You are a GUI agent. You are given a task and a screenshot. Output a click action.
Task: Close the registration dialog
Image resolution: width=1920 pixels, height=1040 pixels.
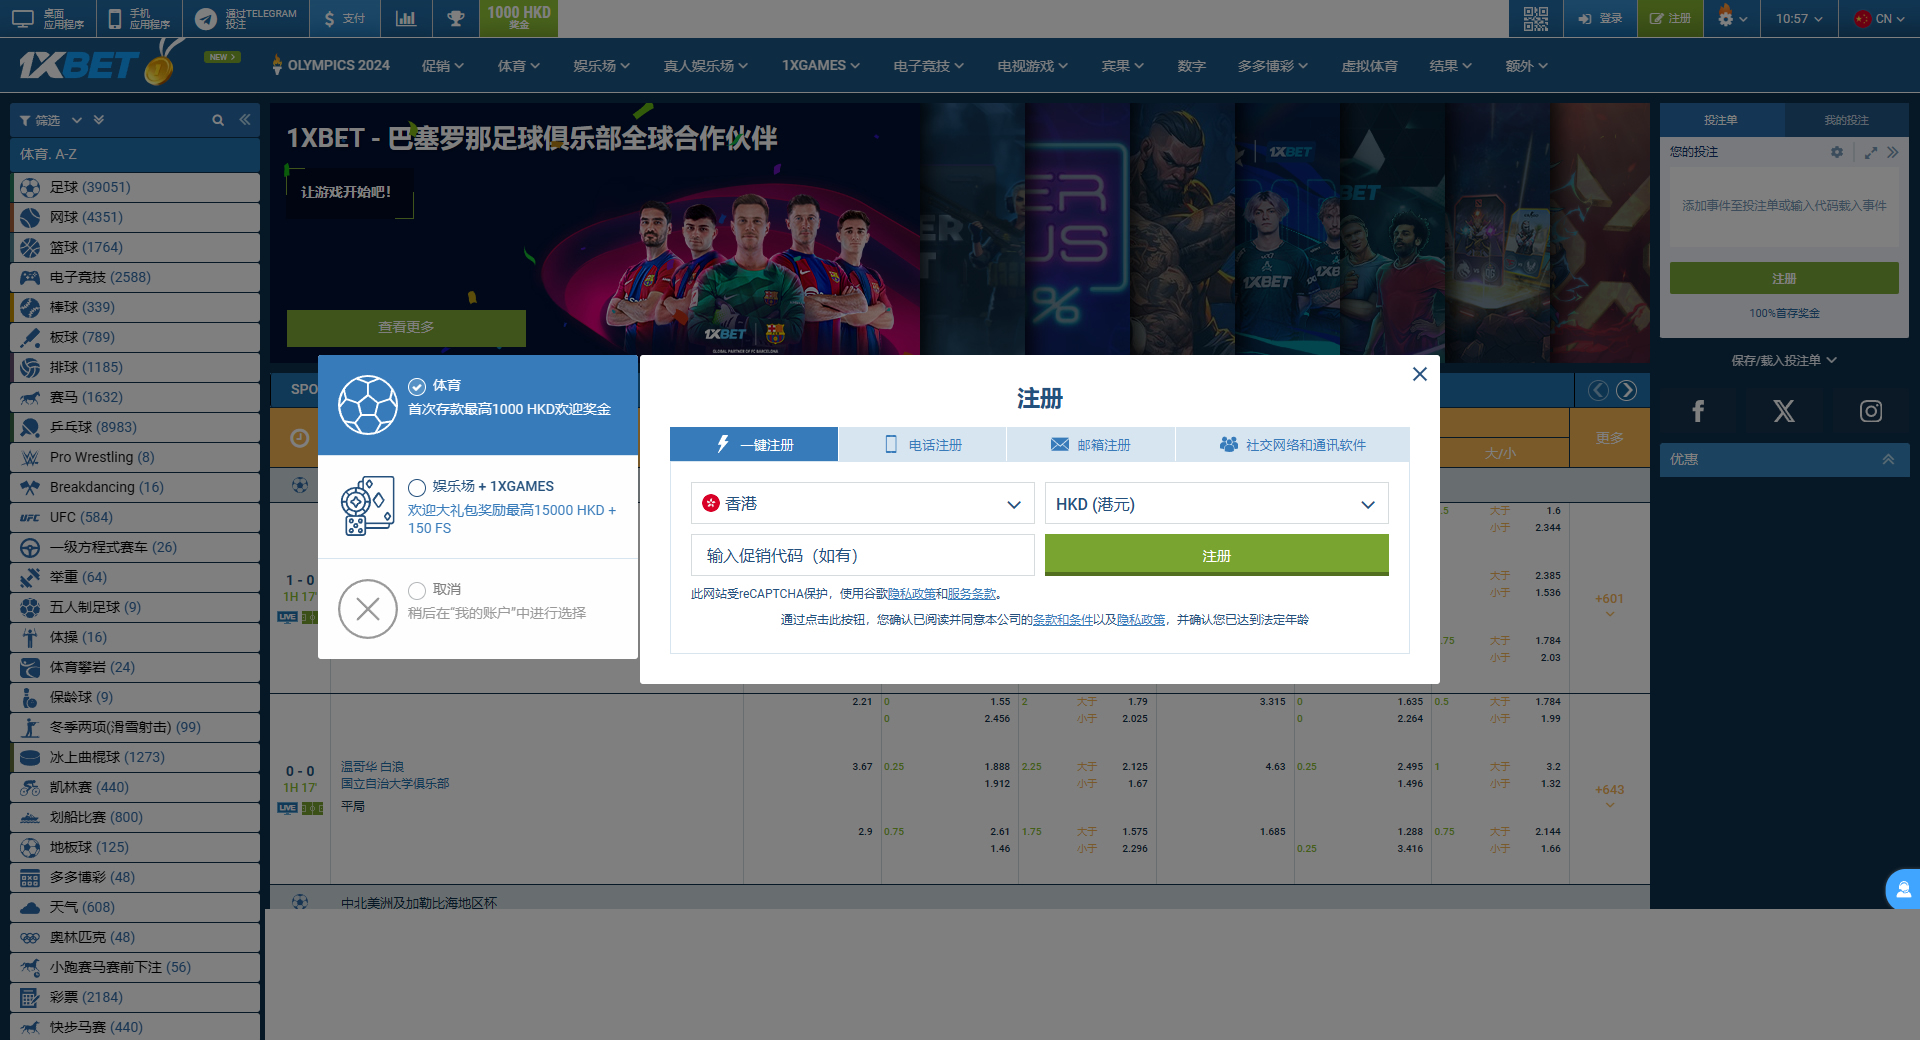[x=1419, y=374]
